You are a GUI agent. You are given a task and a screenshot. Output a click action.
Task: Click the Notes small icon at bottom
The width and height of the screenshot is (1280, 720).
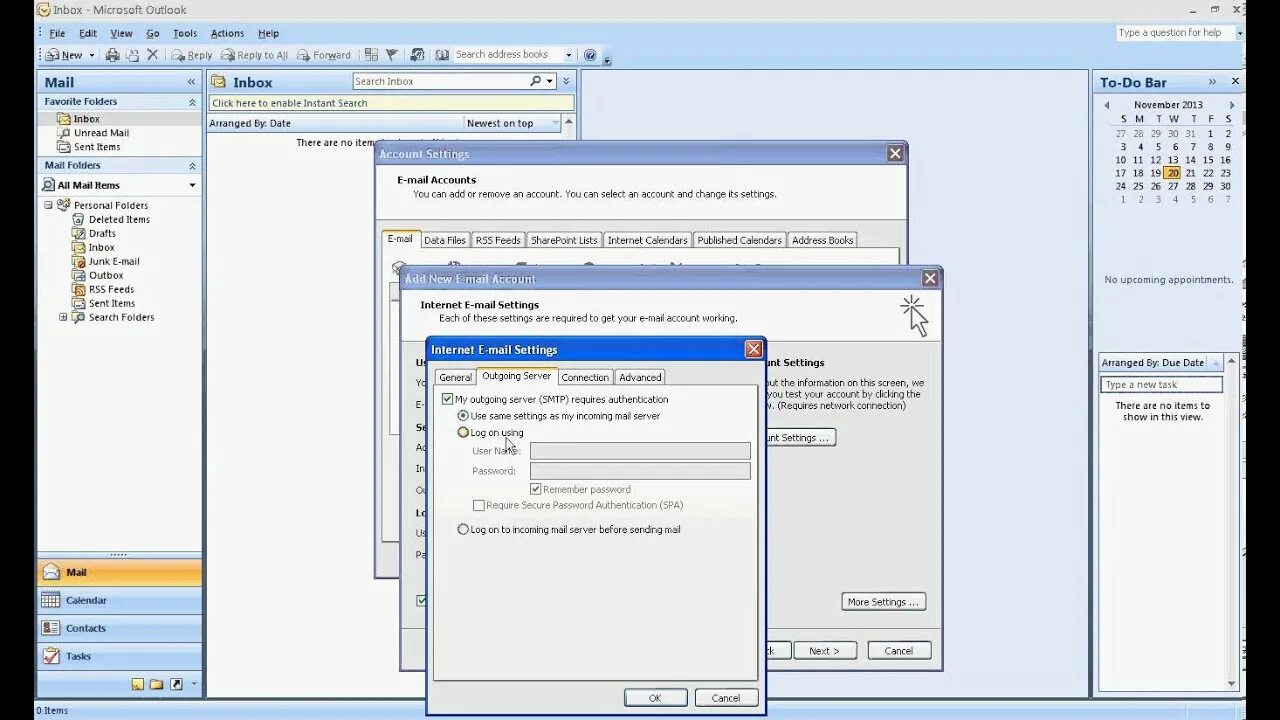(138, 685)
